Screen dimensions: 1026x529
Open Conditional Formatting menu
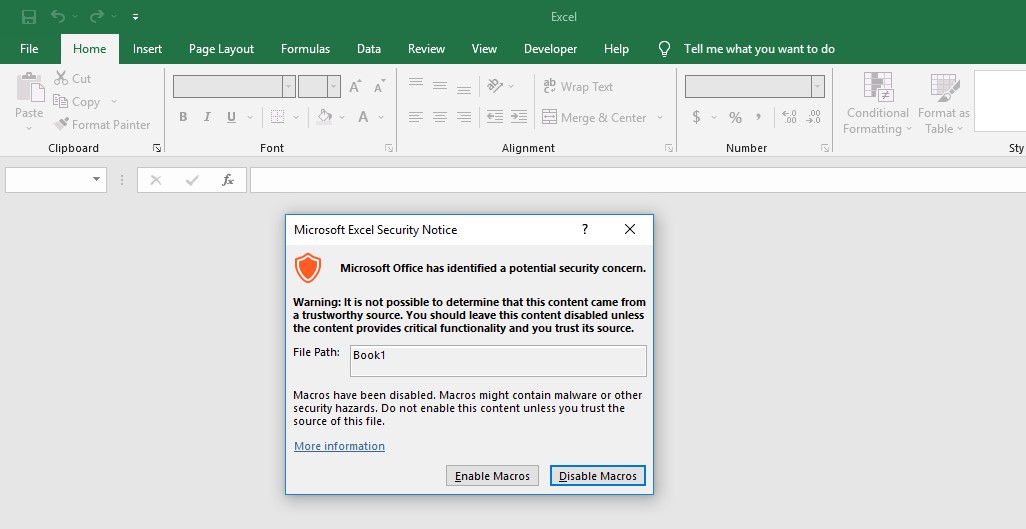[877, 103]
